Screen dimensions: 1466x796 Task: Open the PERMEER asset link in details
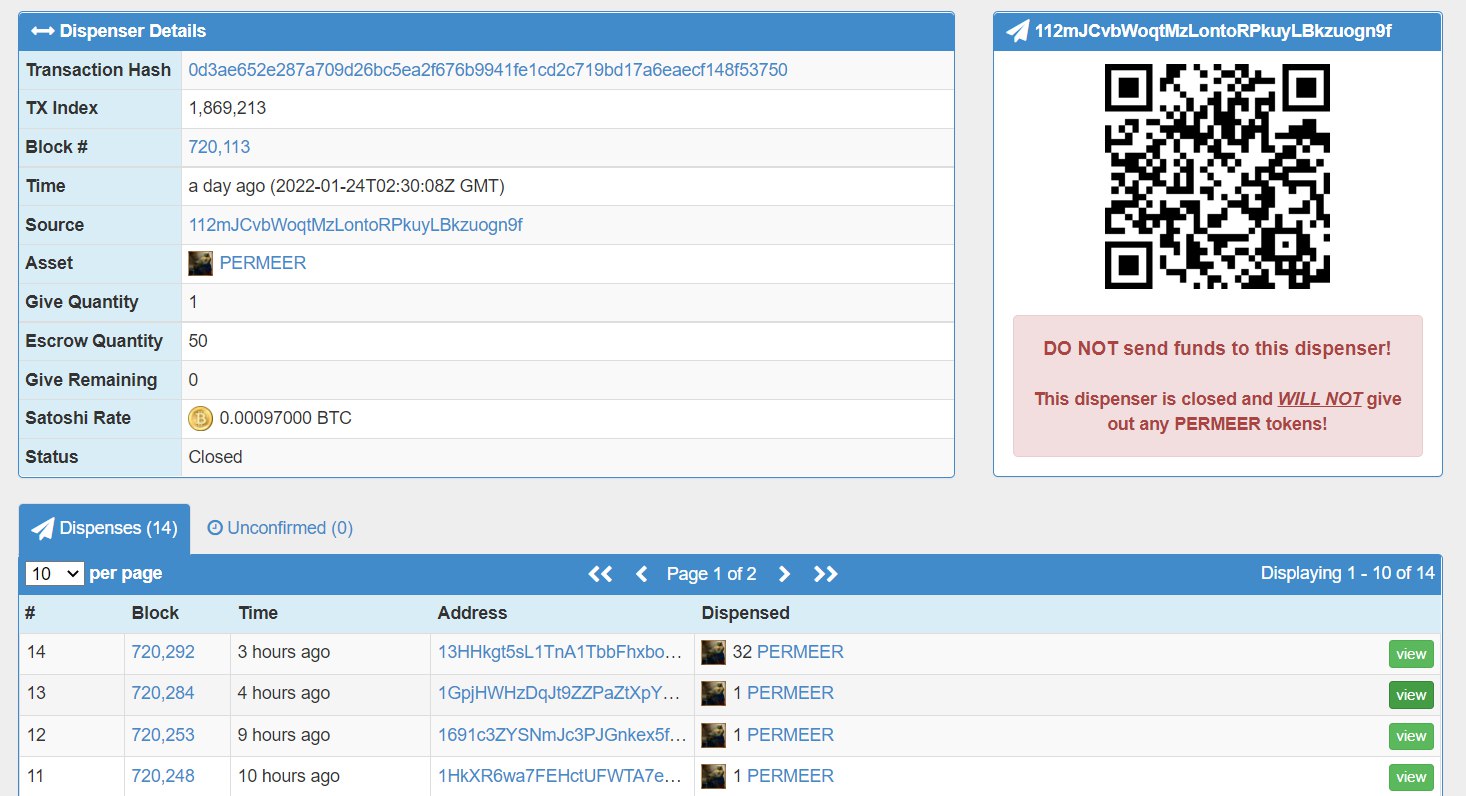[263, 263]
